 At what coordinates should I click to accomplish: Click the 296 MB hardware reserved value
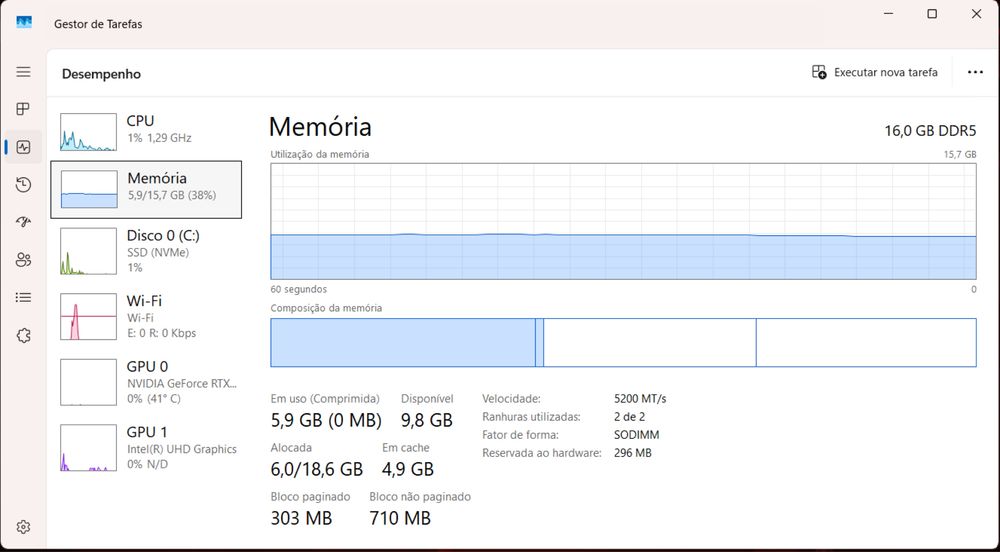pyautogui.click(x=633, y=453)
